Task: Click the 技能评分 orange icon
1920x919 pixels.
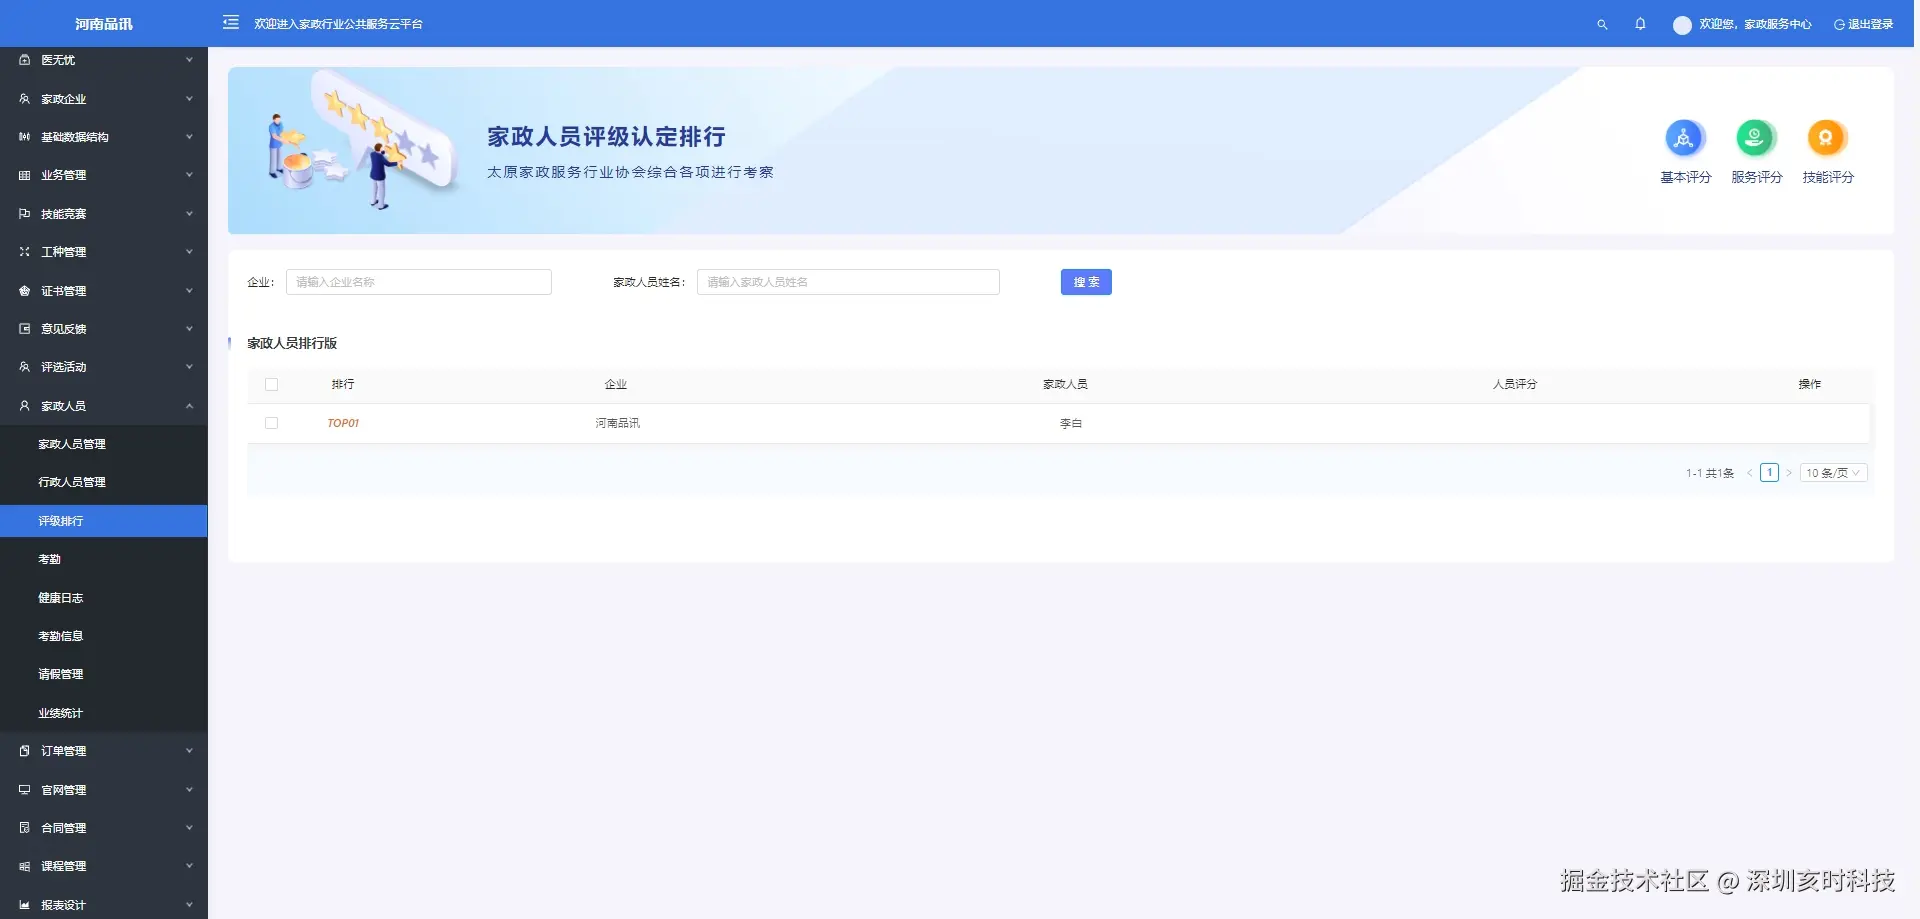Action: [x=1827, y=138]
